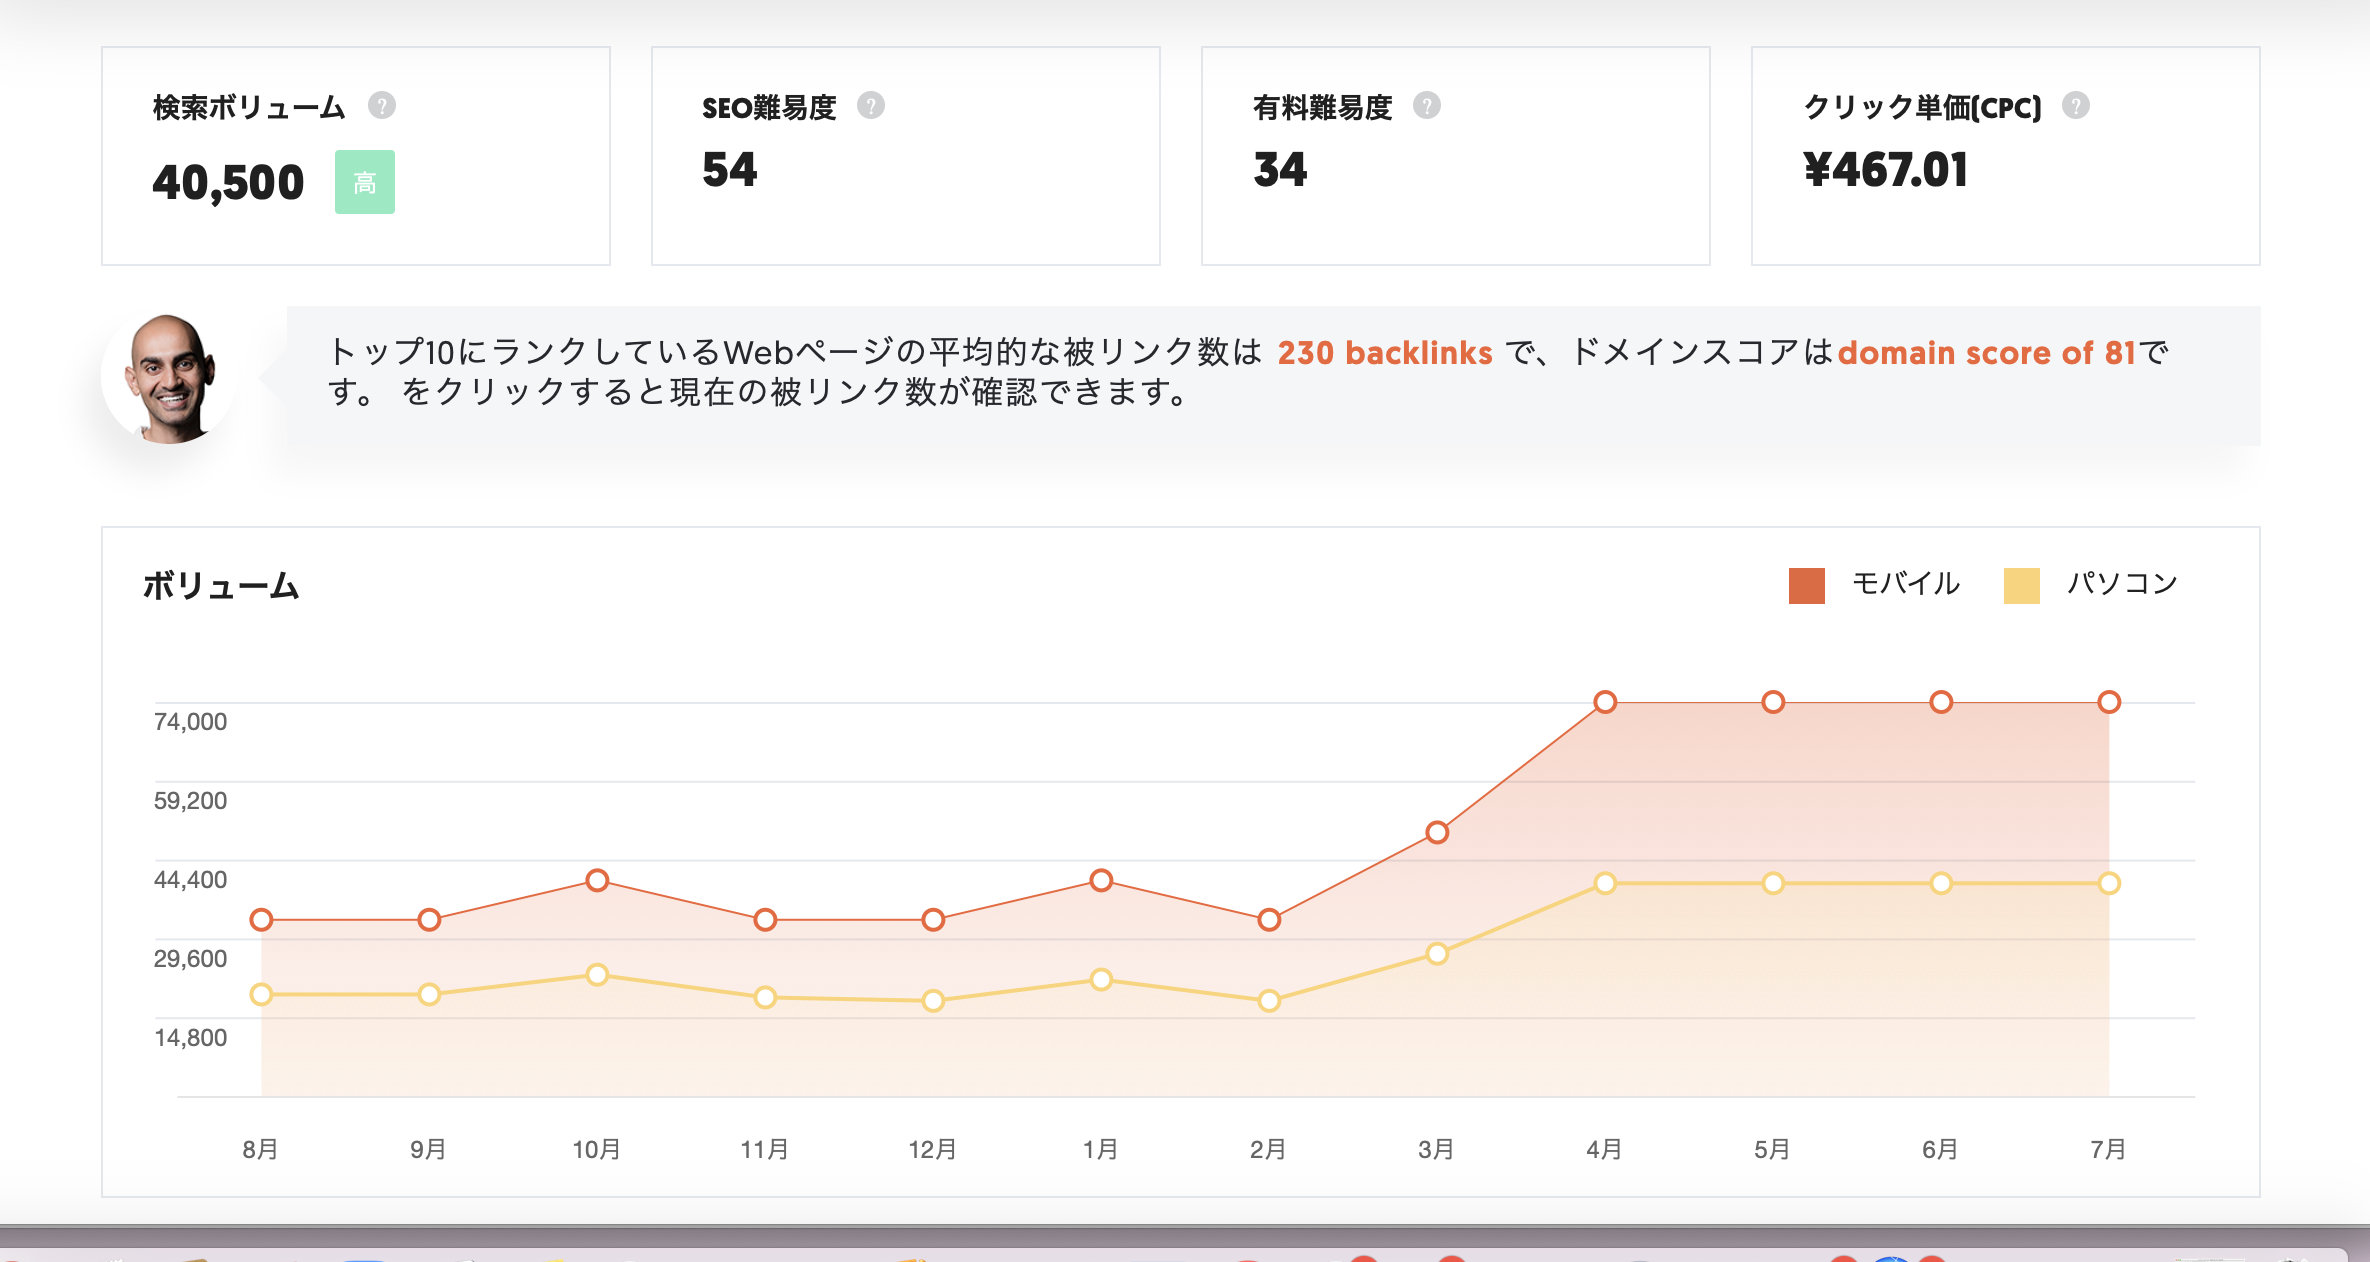Click the 有料難易度 card heading

click(x=1323, y=108)
